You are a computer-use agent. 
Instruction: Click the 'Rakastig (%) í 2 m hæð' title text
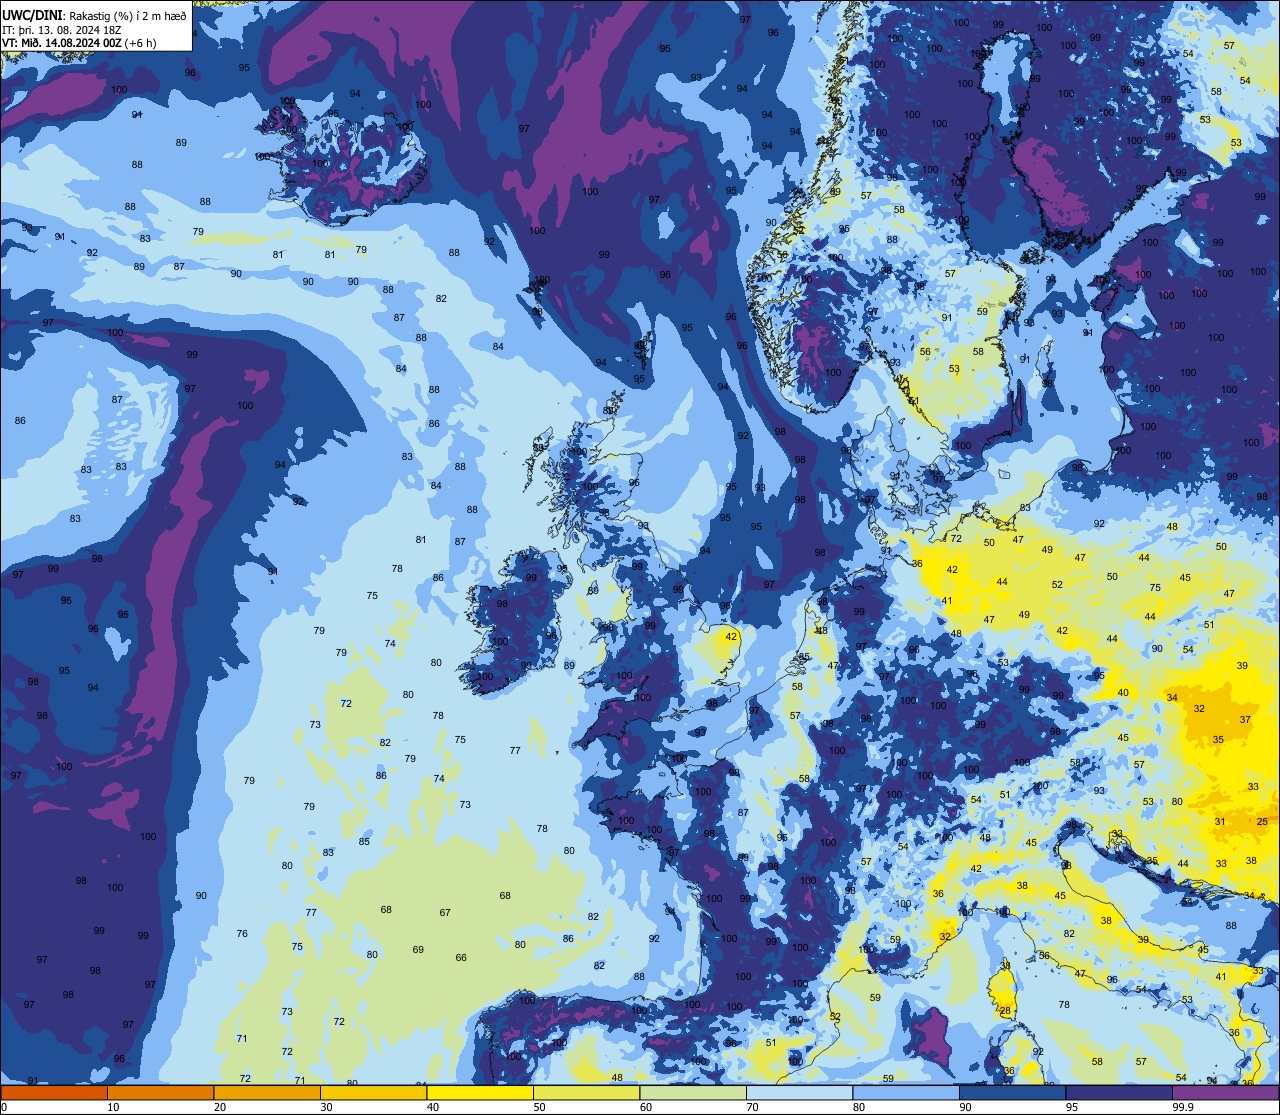pyautogui.click(x=128, y=15)
